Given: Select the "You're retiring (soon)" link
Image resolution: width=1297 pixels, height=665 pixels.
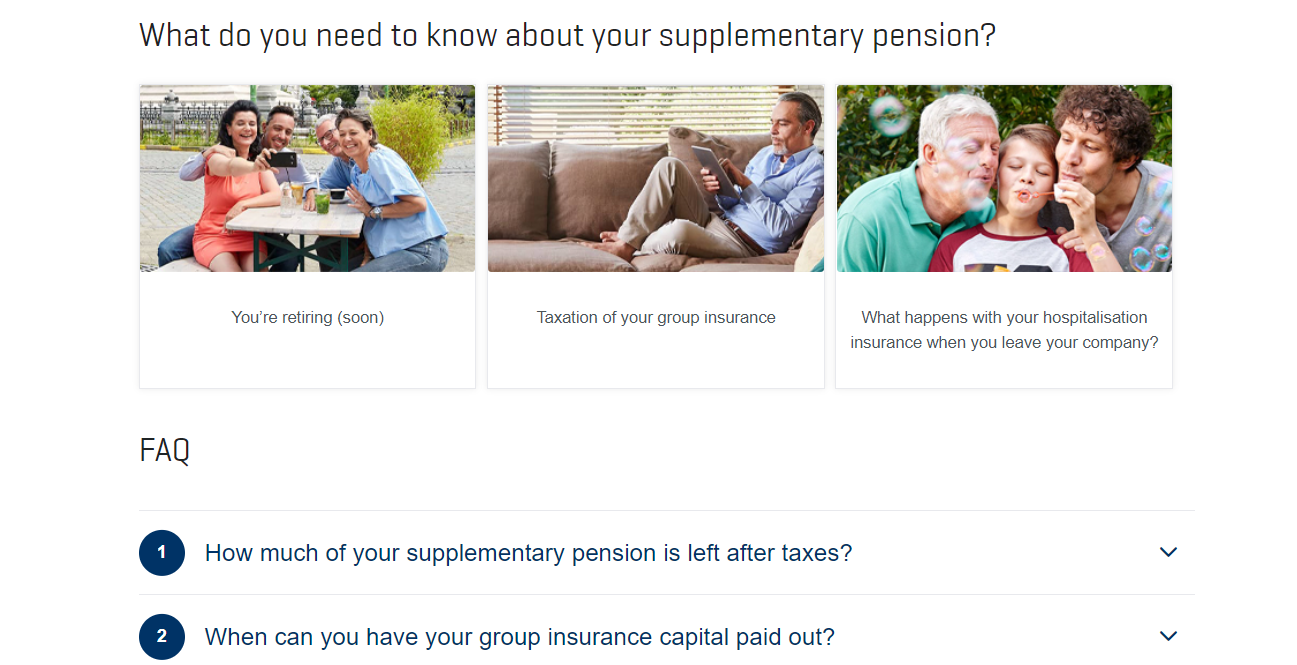Looking at the screenshot, I should tap(307, 317).
